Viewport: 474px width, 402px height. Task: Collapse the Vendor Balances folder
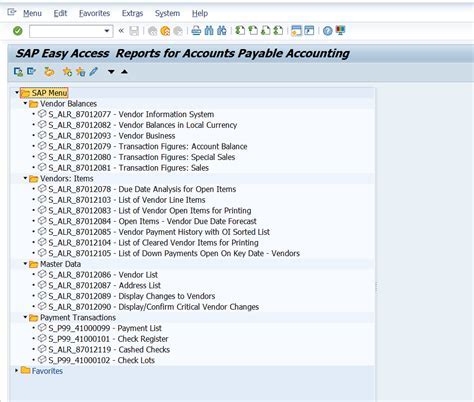(x=25, y=104)
